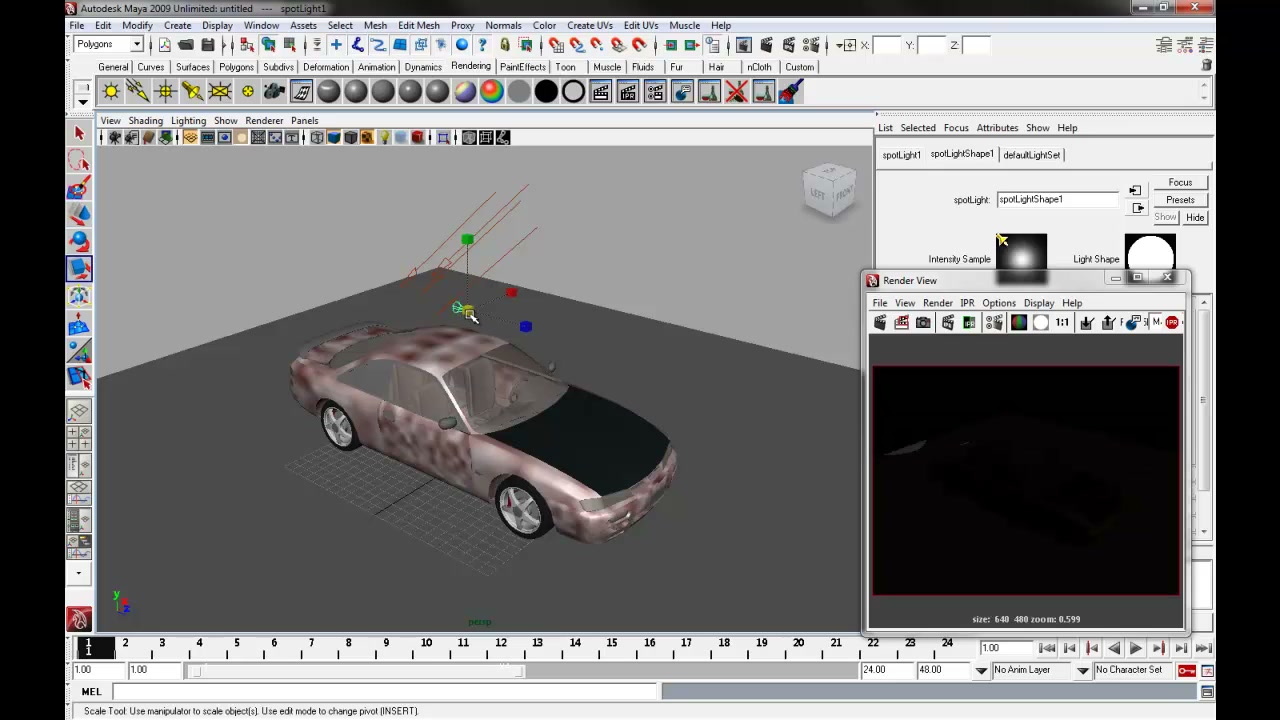1280x720 pixels.
Task: Click Display RGB Channels icon in Render View
Action: 1018,322
